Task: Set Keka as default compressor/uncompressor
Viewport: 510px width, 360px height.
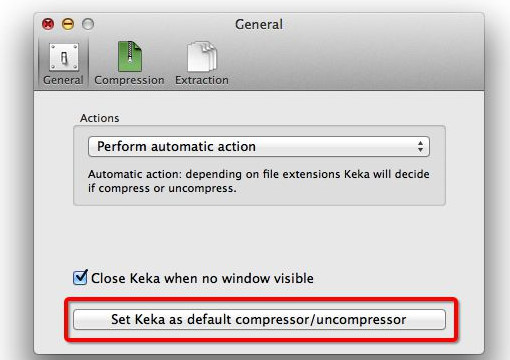Action: pyautogui.click(x=259, y=319)
